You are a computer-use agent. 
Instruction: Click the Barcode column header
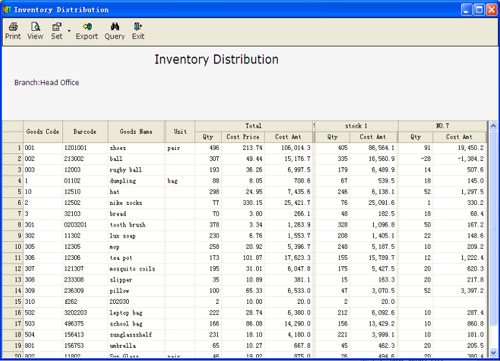pos(85,132)
